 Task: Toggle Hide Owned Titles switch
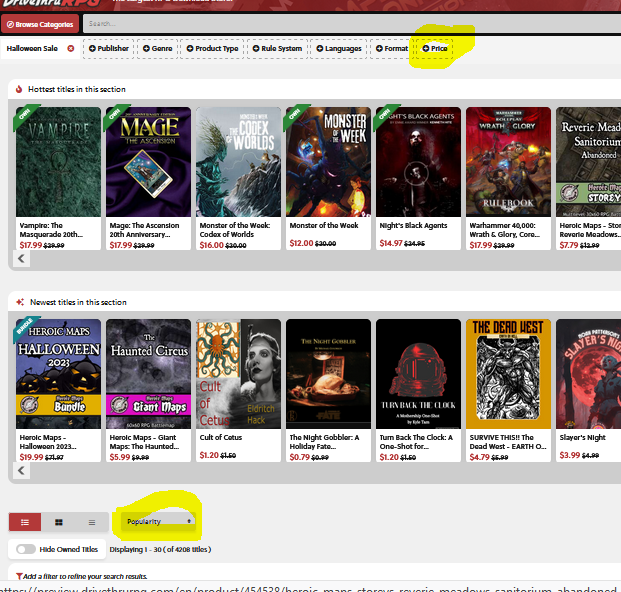(x=26, y=549)
